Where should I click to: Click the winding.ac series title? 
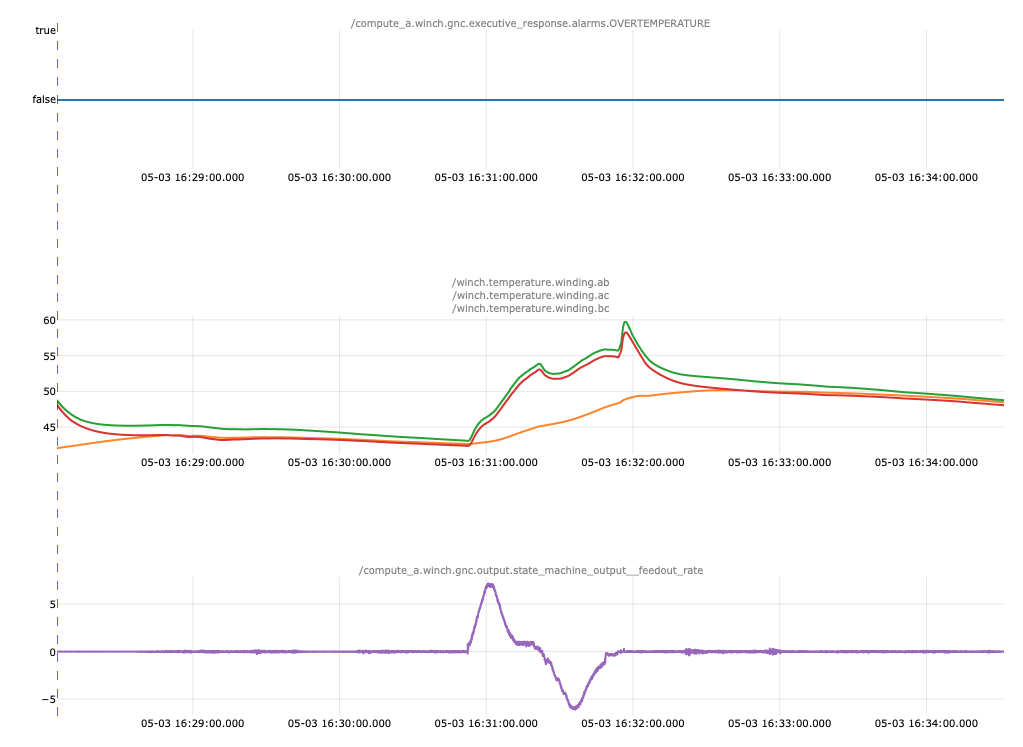click(530, 296)
